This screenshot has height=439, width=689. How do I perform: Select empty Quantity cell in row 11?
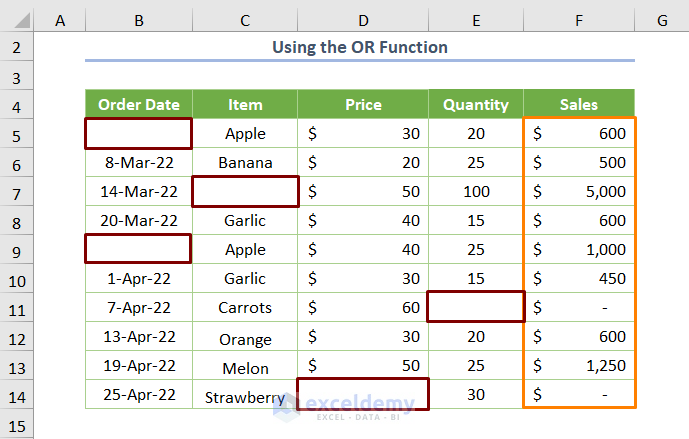(x=476, y=307)
